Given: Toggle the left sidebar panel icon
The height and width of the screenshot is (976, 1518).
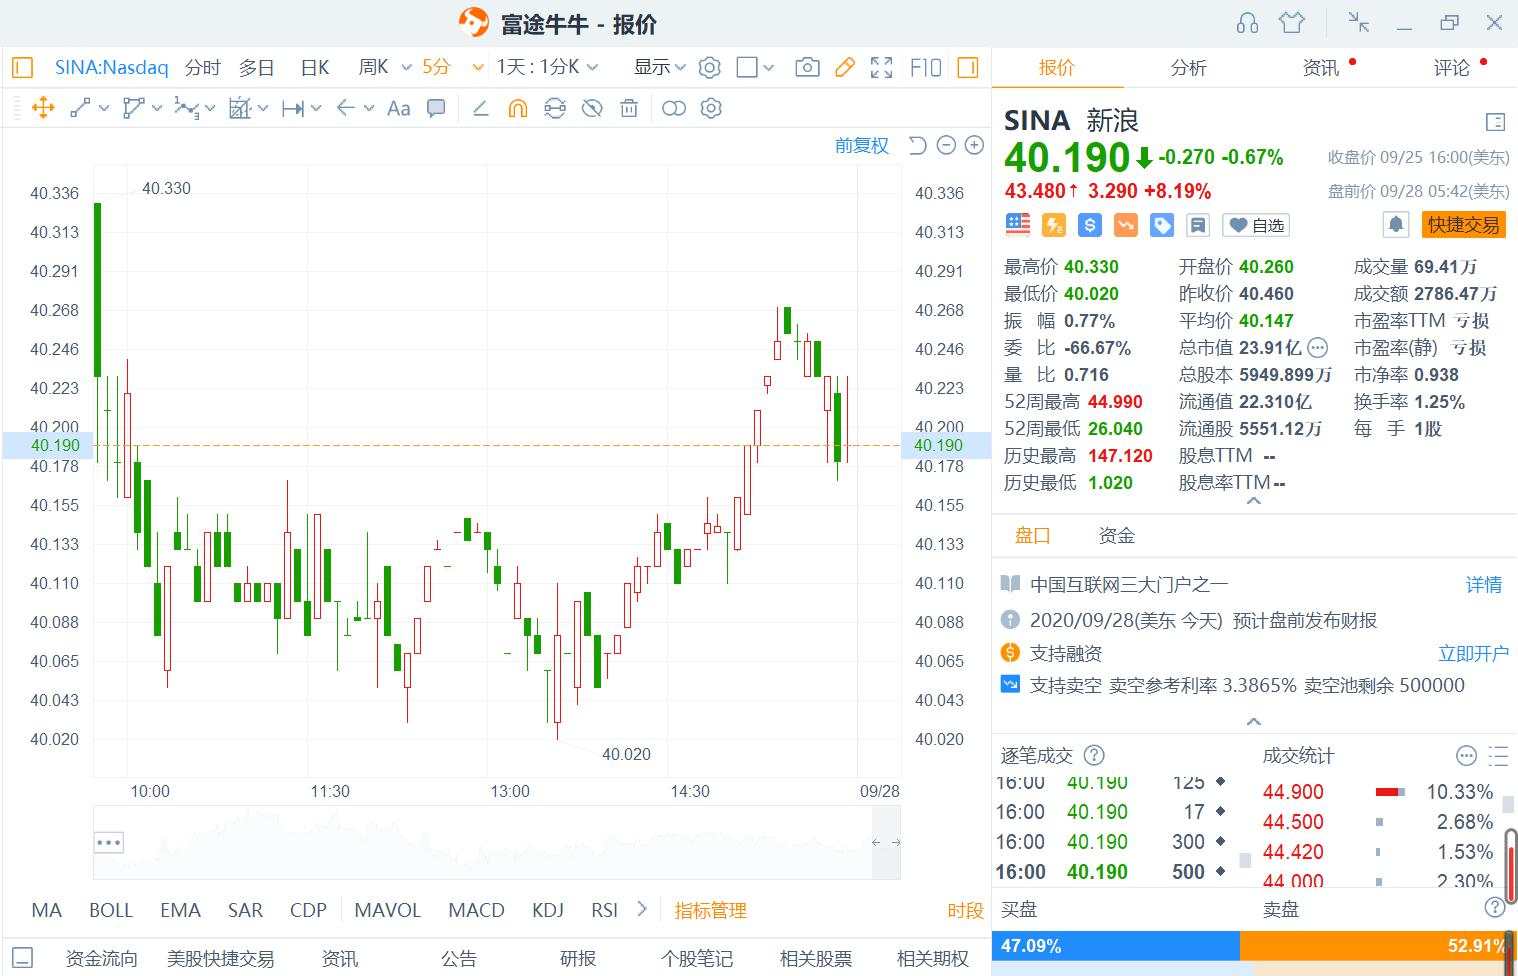Looking at the screenshot, I should pyautogui.click(x=22, y=67).
